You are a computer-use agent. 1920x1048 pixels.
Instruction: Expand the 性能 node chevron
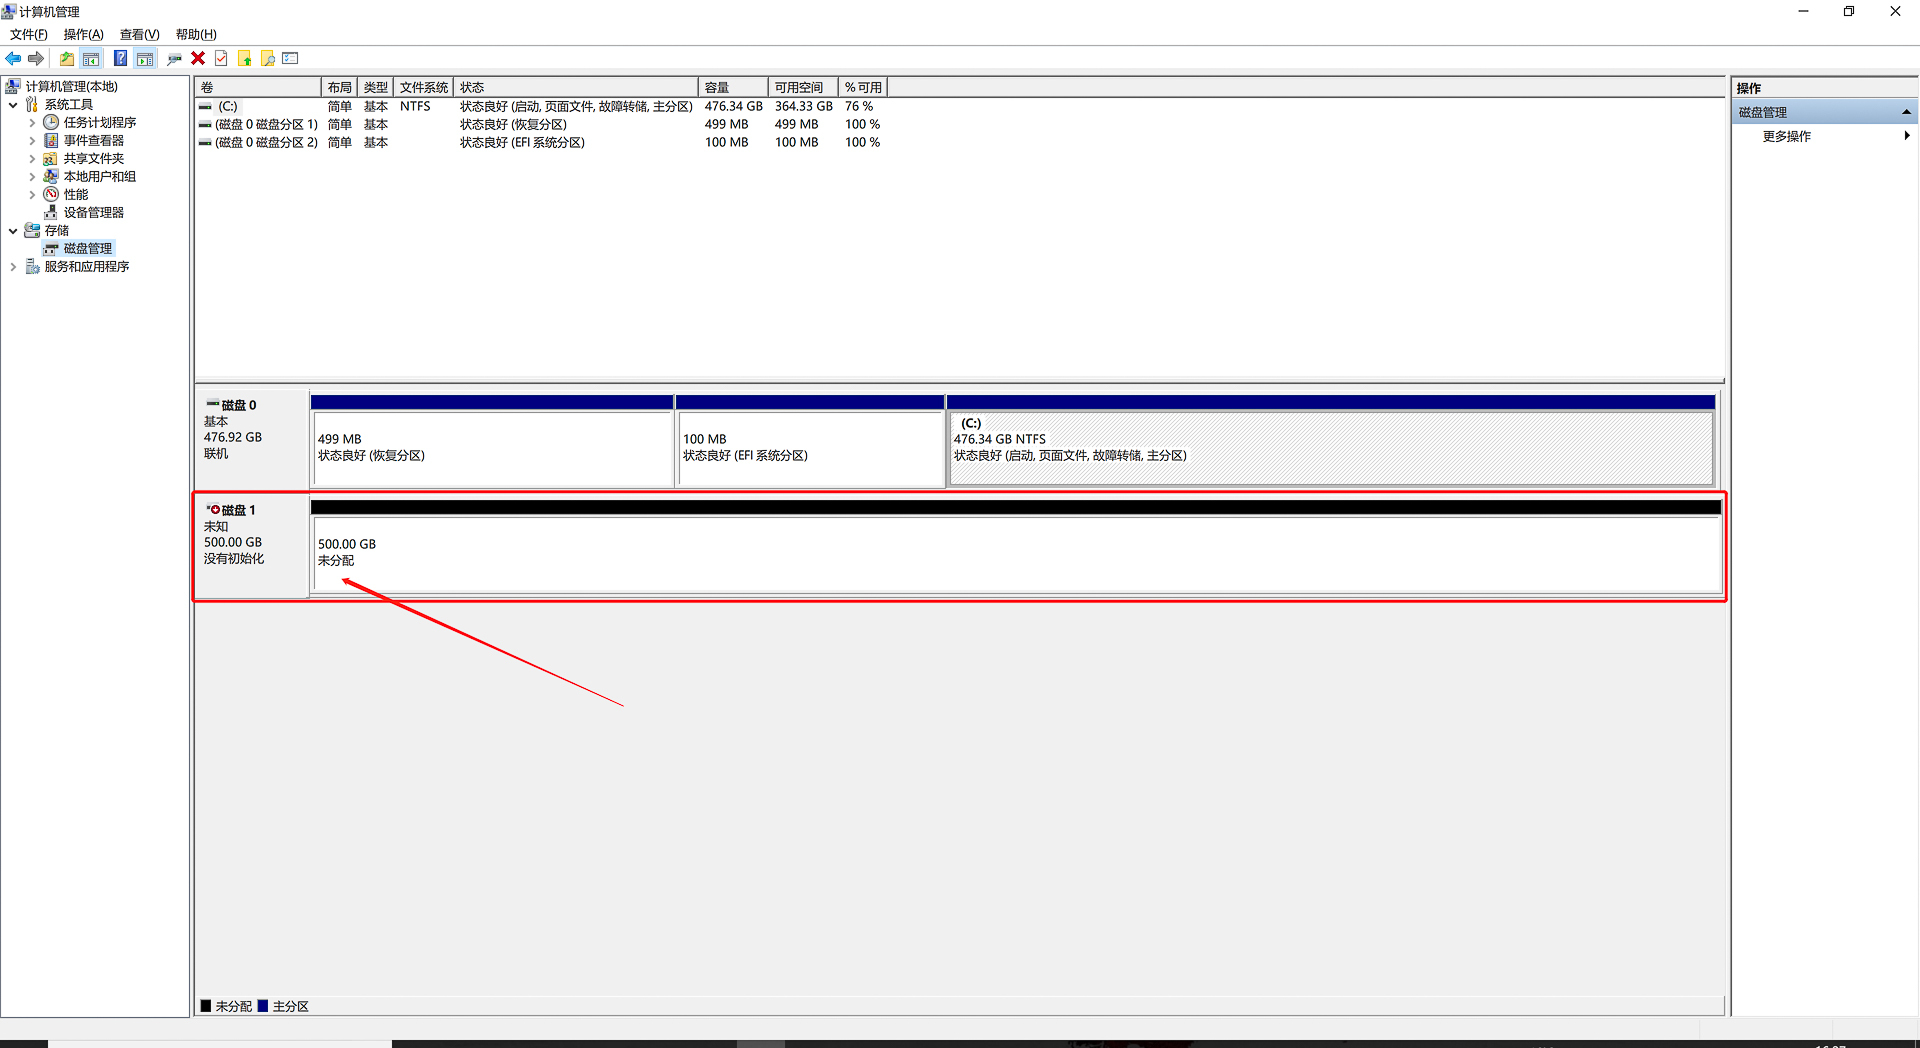coord(32,195)
